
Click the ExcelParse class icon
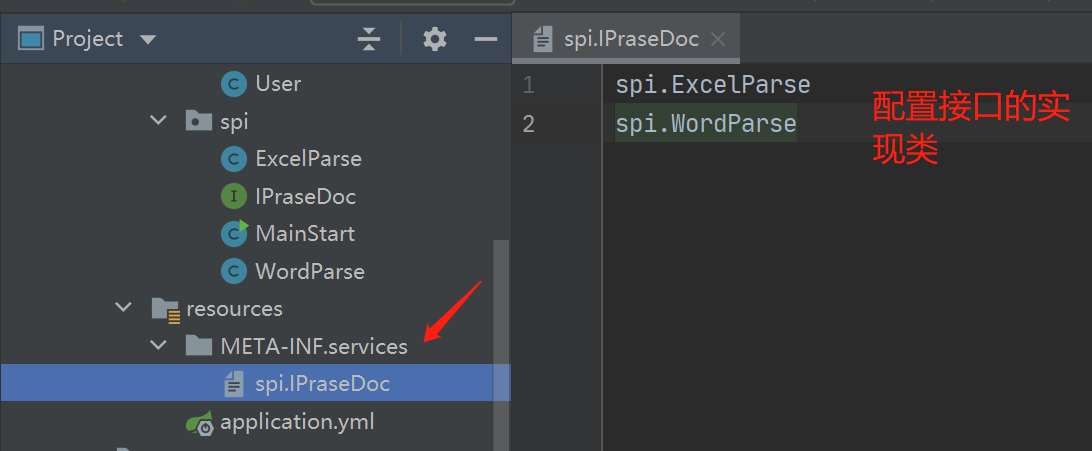(x=233, y=159)
